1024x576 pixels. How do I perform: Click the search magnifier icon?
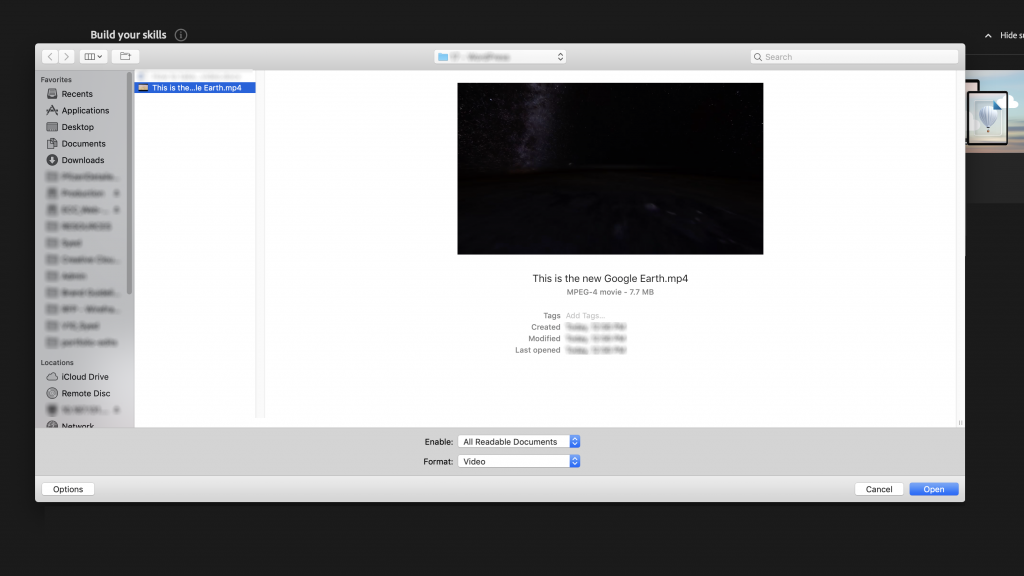coord(758,57)
